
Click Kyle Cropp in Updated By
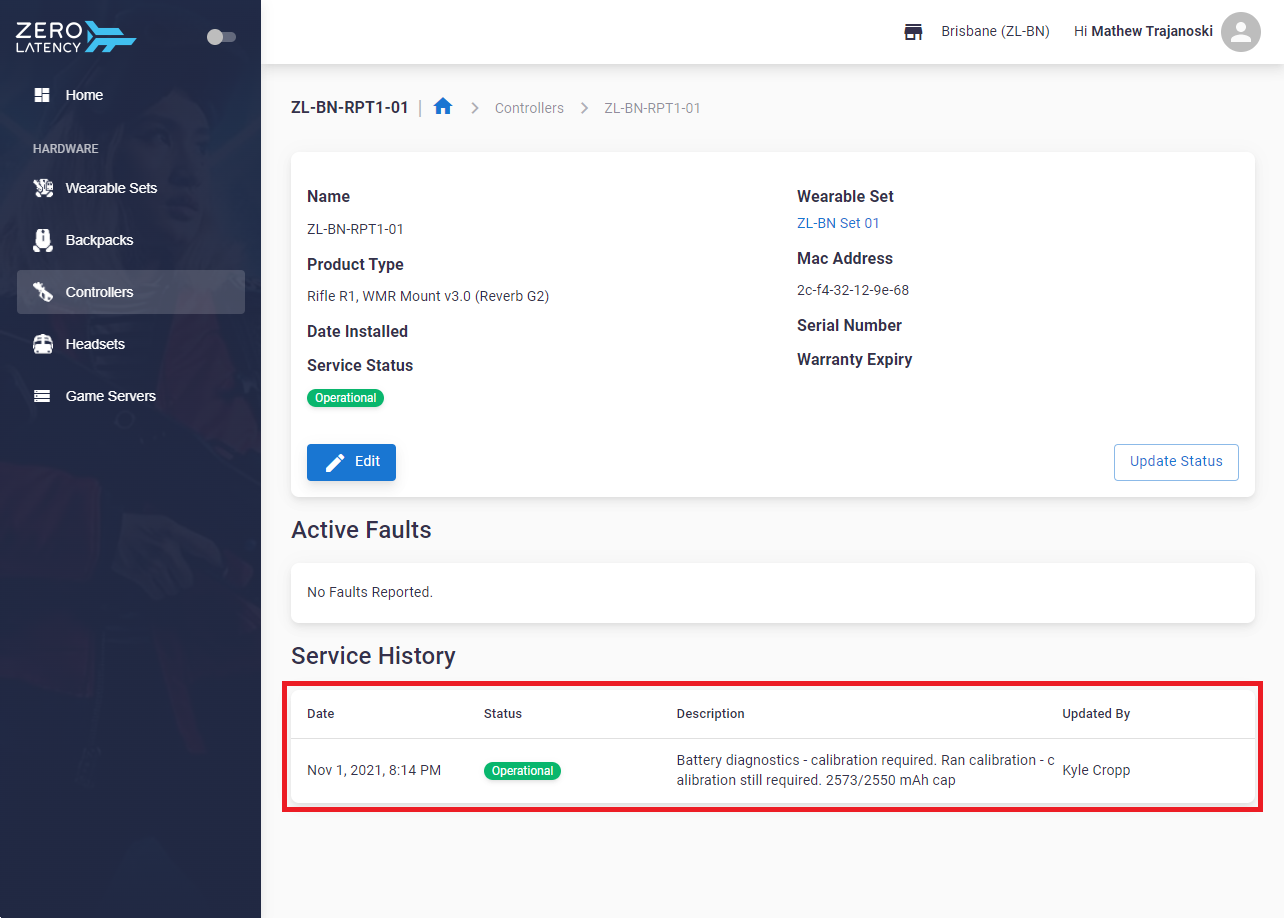1096,771
